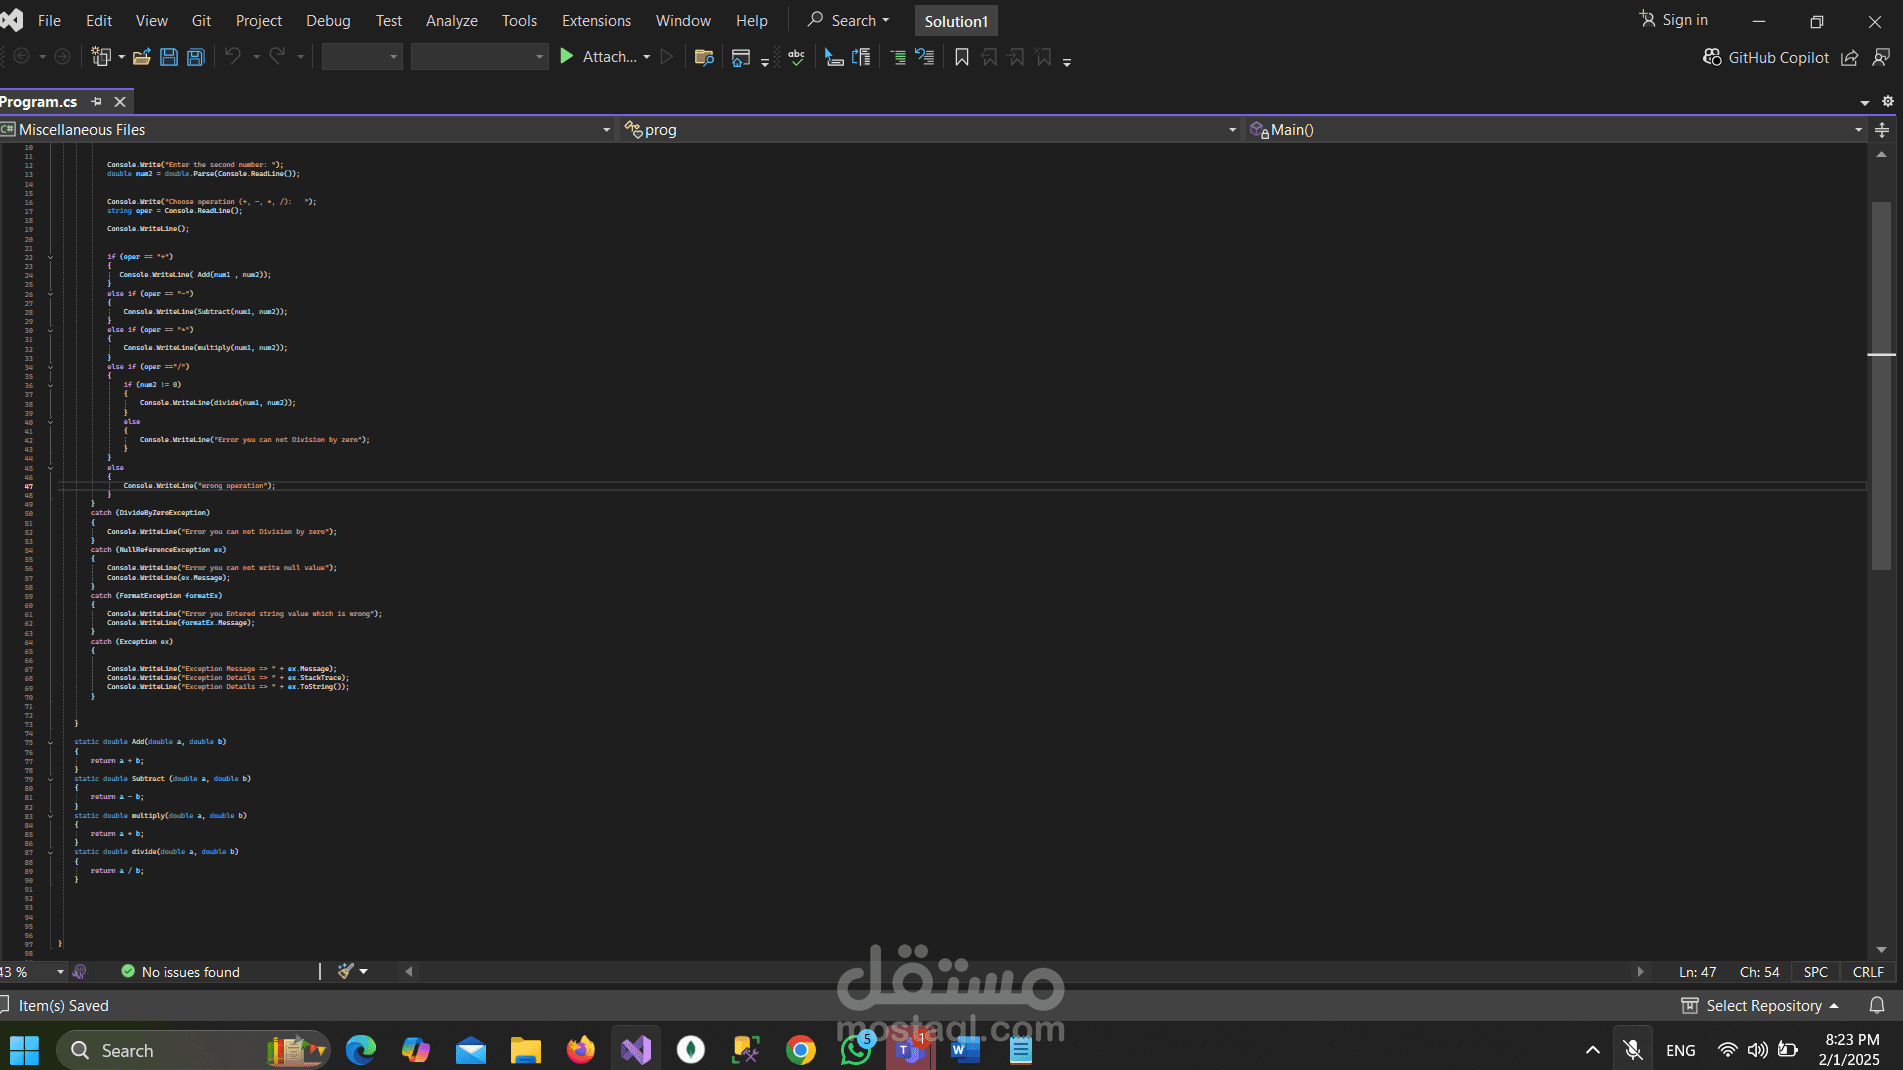Click the CRLF line ending indicator
Screen dimensions: 1903x1070
[1868, 972]
